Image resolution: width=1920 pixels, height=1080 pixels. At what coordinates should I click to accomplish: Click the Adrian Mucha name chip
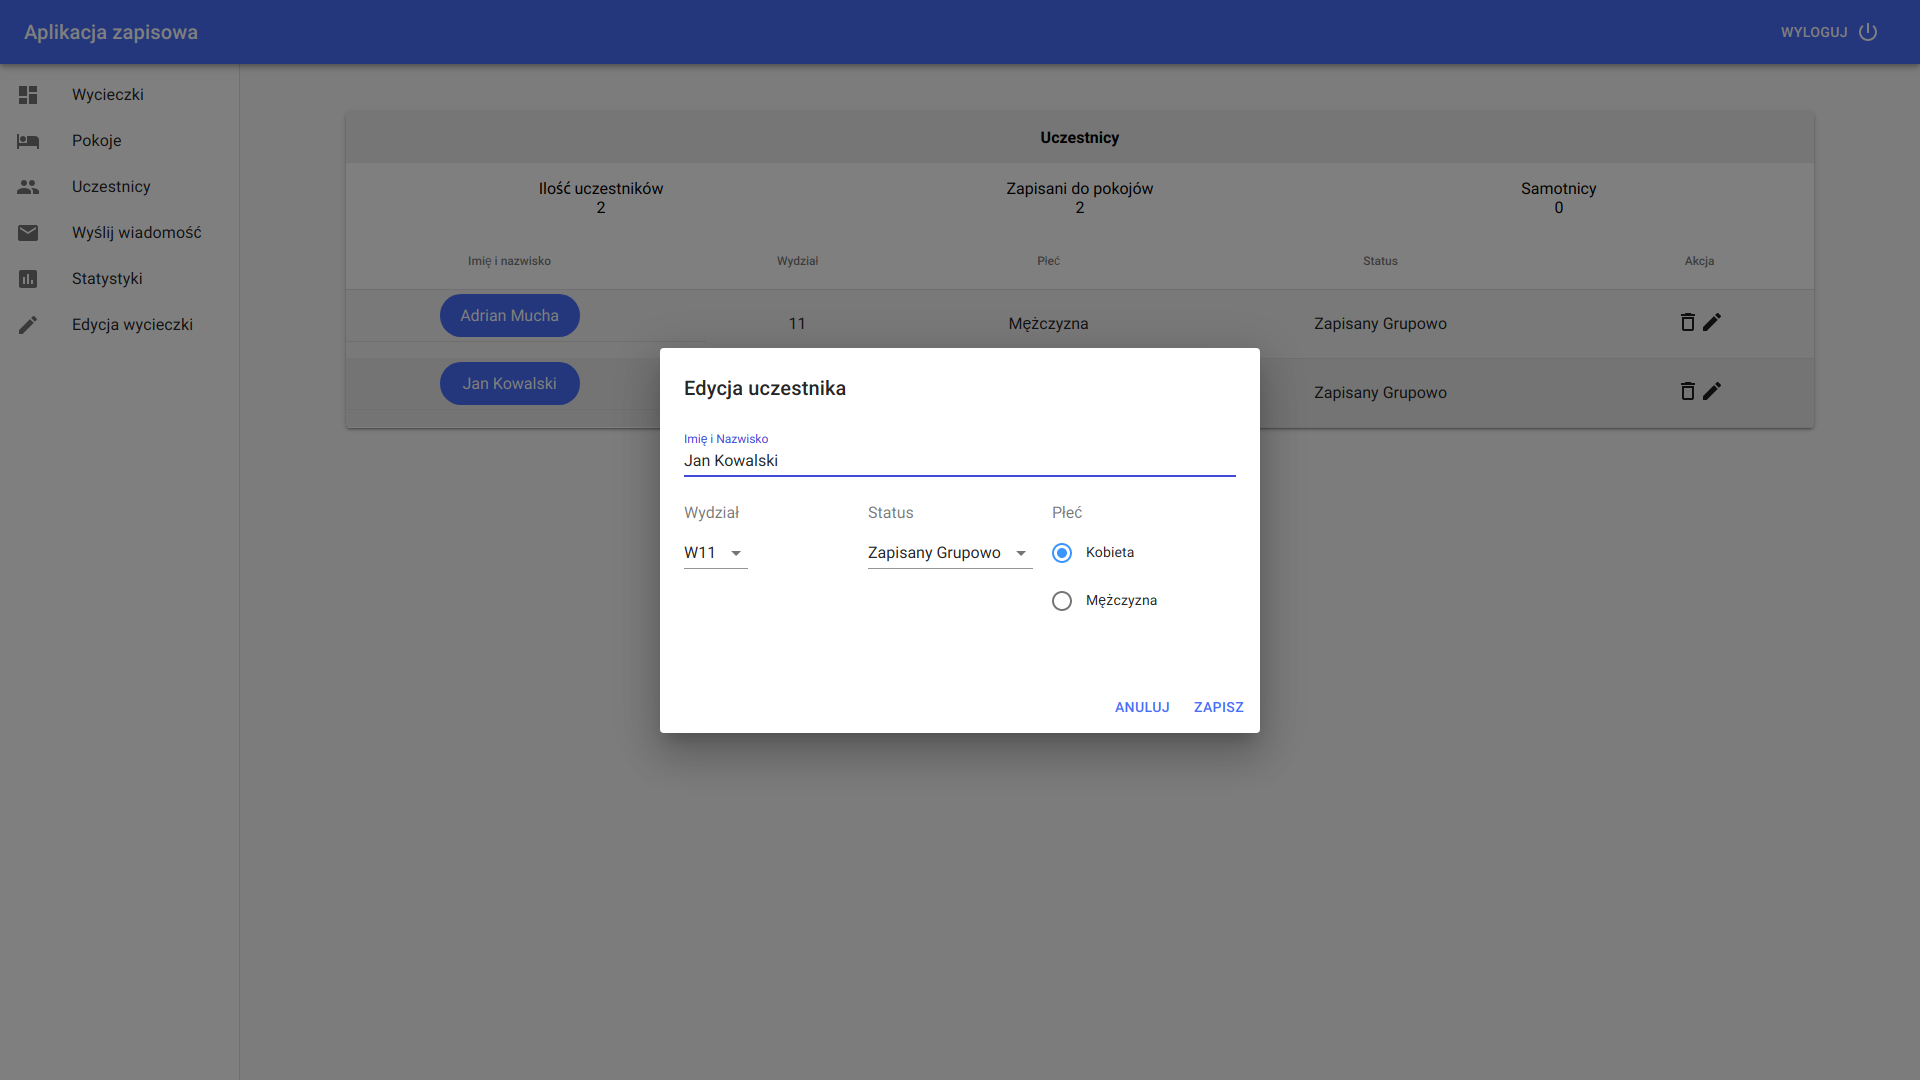point(509,316)
